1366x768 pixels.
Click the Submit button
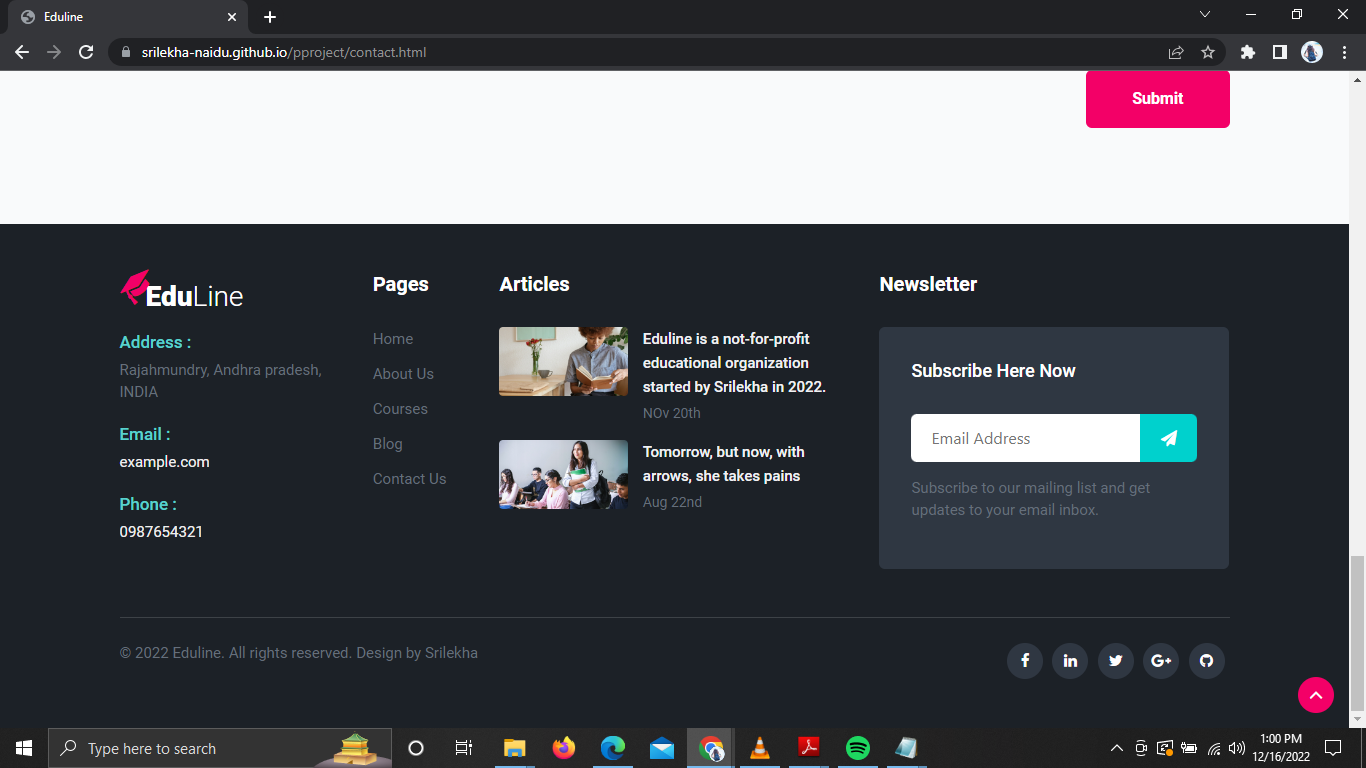(x=1157, y=99)
